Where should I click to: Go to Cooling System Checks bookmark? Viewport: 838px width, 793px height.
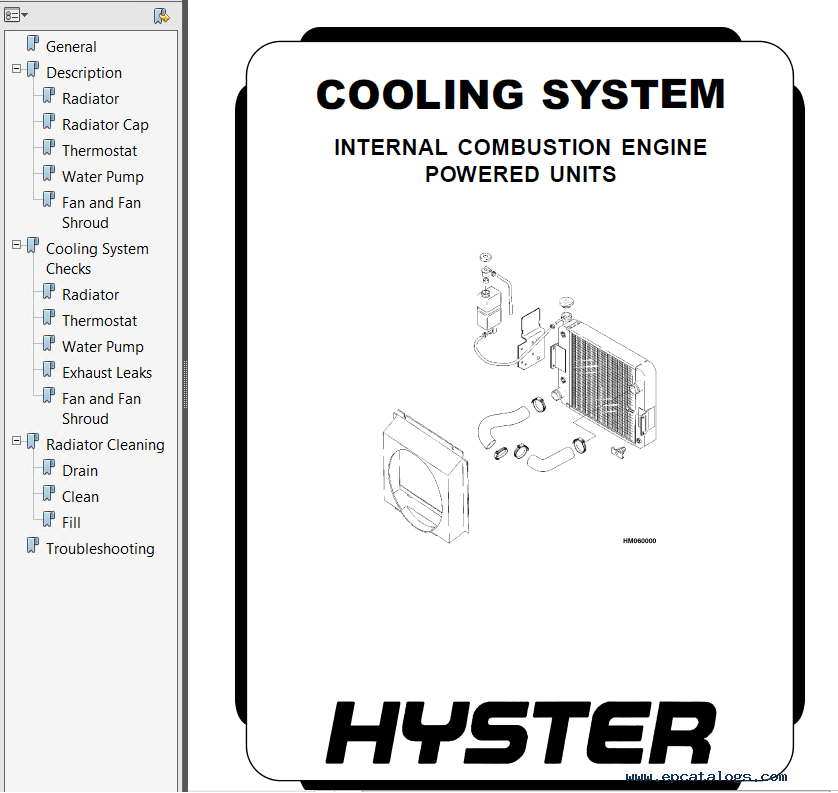tap(97, 259)
